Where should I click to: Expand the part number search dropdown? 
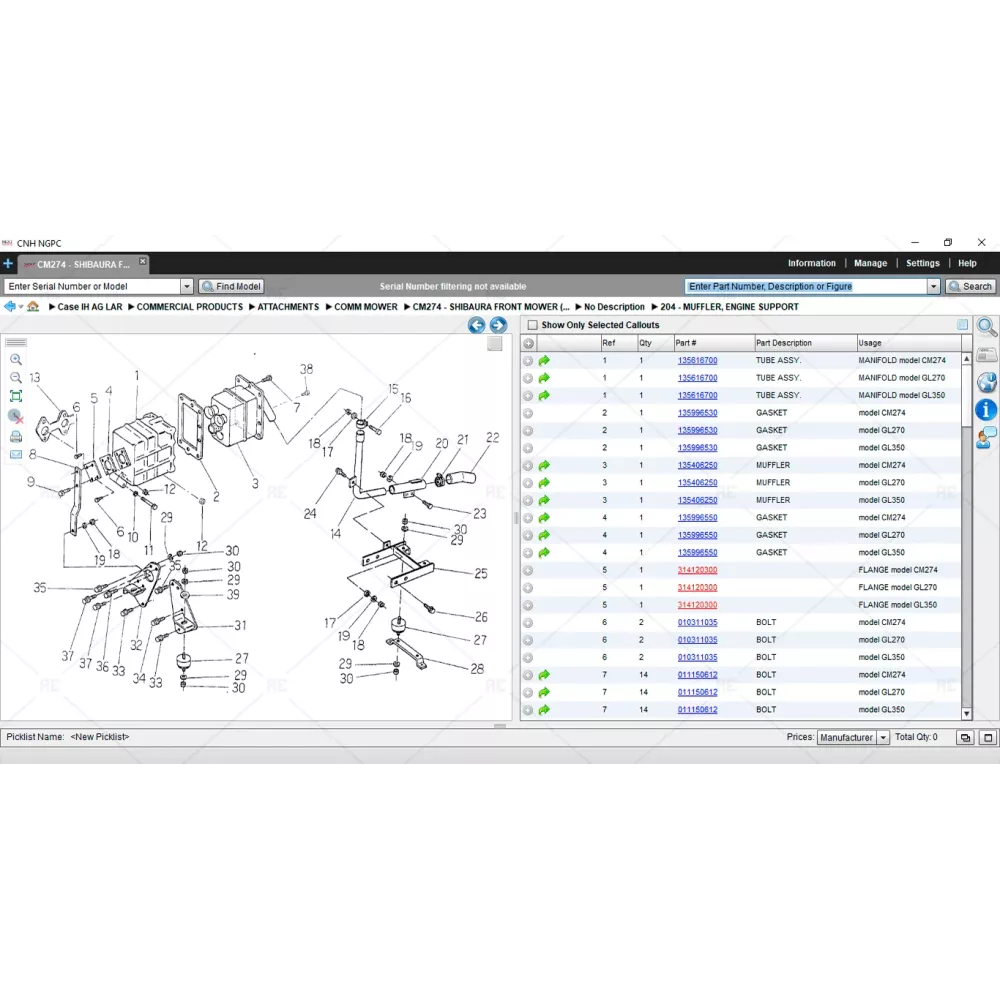tap(934, 286)
